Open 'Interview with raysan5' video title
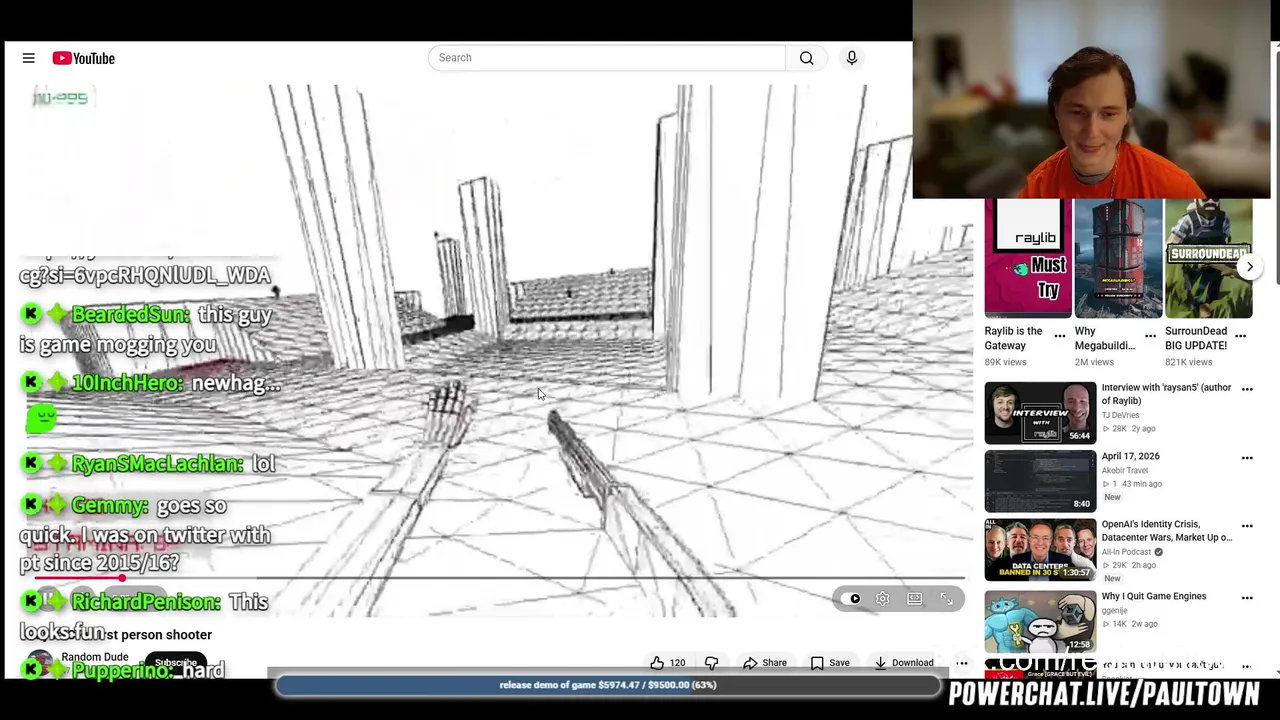Viewport: 1280px width, 720px height. [1166, 394]
